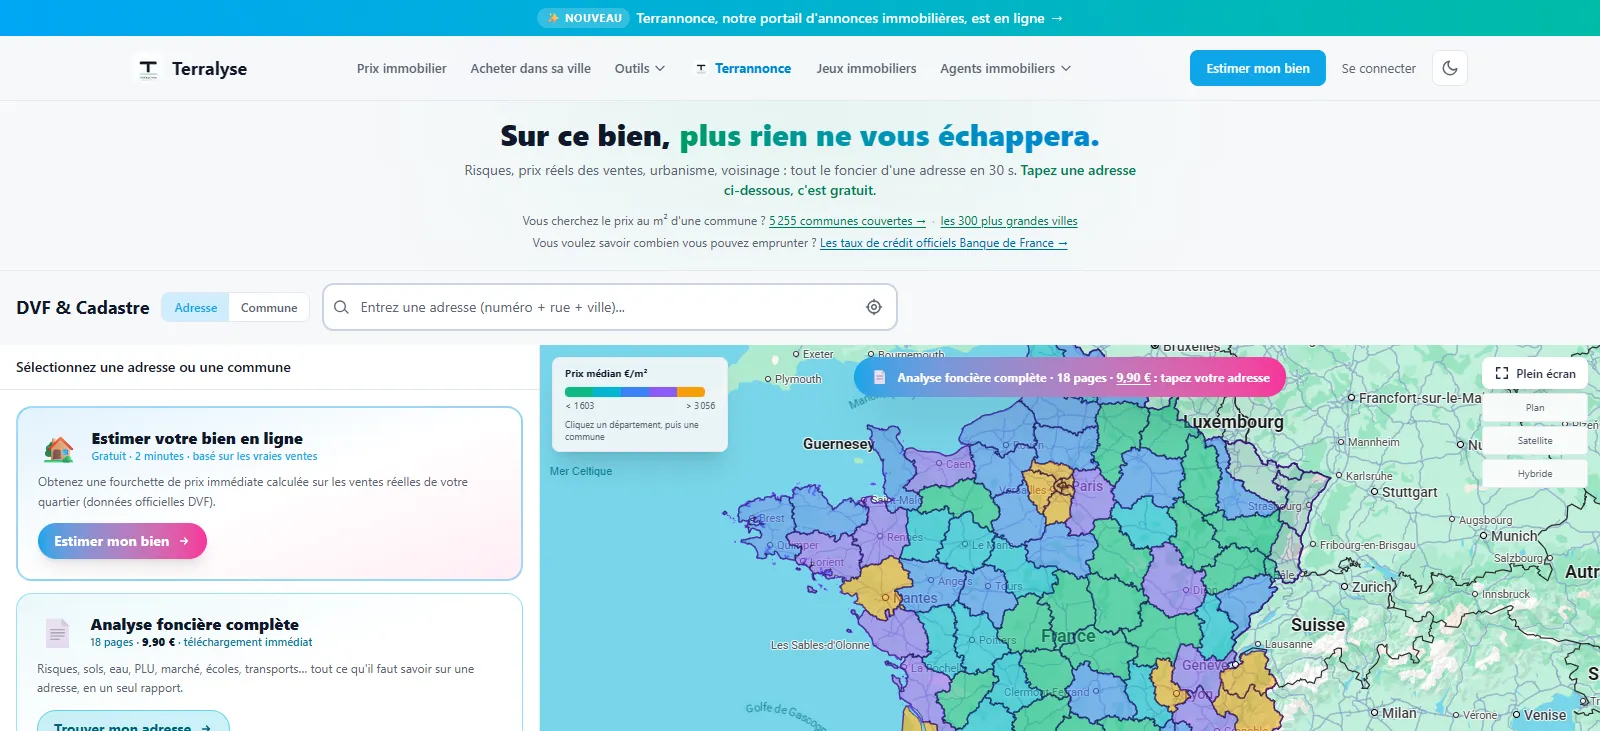Click the Plein écran map button
The width and height of the screenshot is (1600, 731).
pos(1535,373)
